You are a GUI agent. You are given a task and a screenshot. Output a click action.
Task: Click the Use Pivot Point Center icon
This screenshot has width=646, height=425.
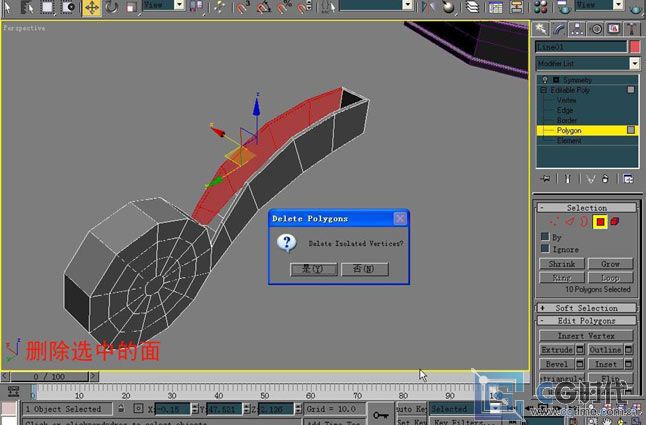coord(196,7)
